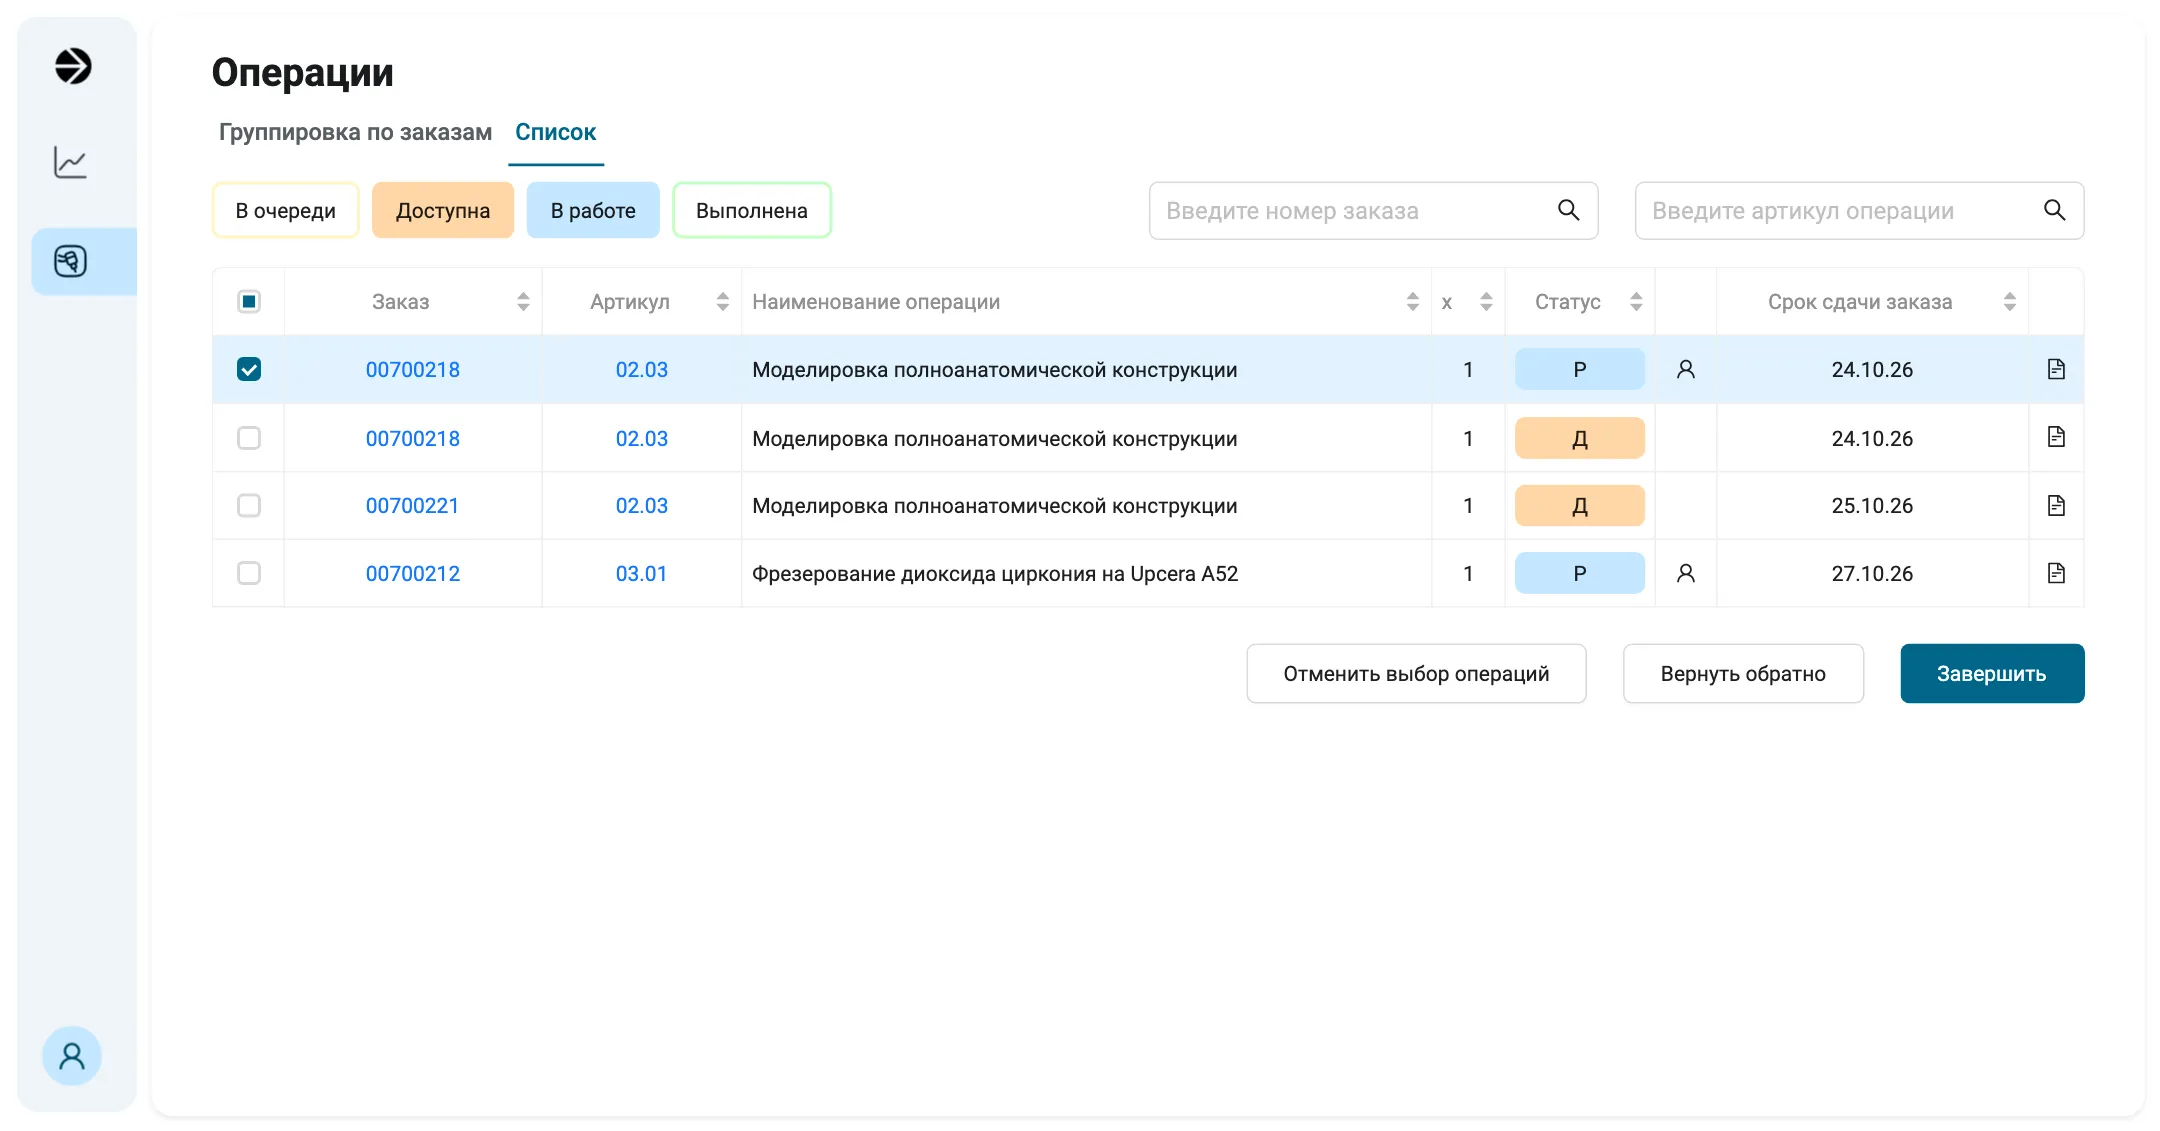Click the assignee icon in the 00700212 row
The image size is (2160, 1131).
[x=1685, y=574]
